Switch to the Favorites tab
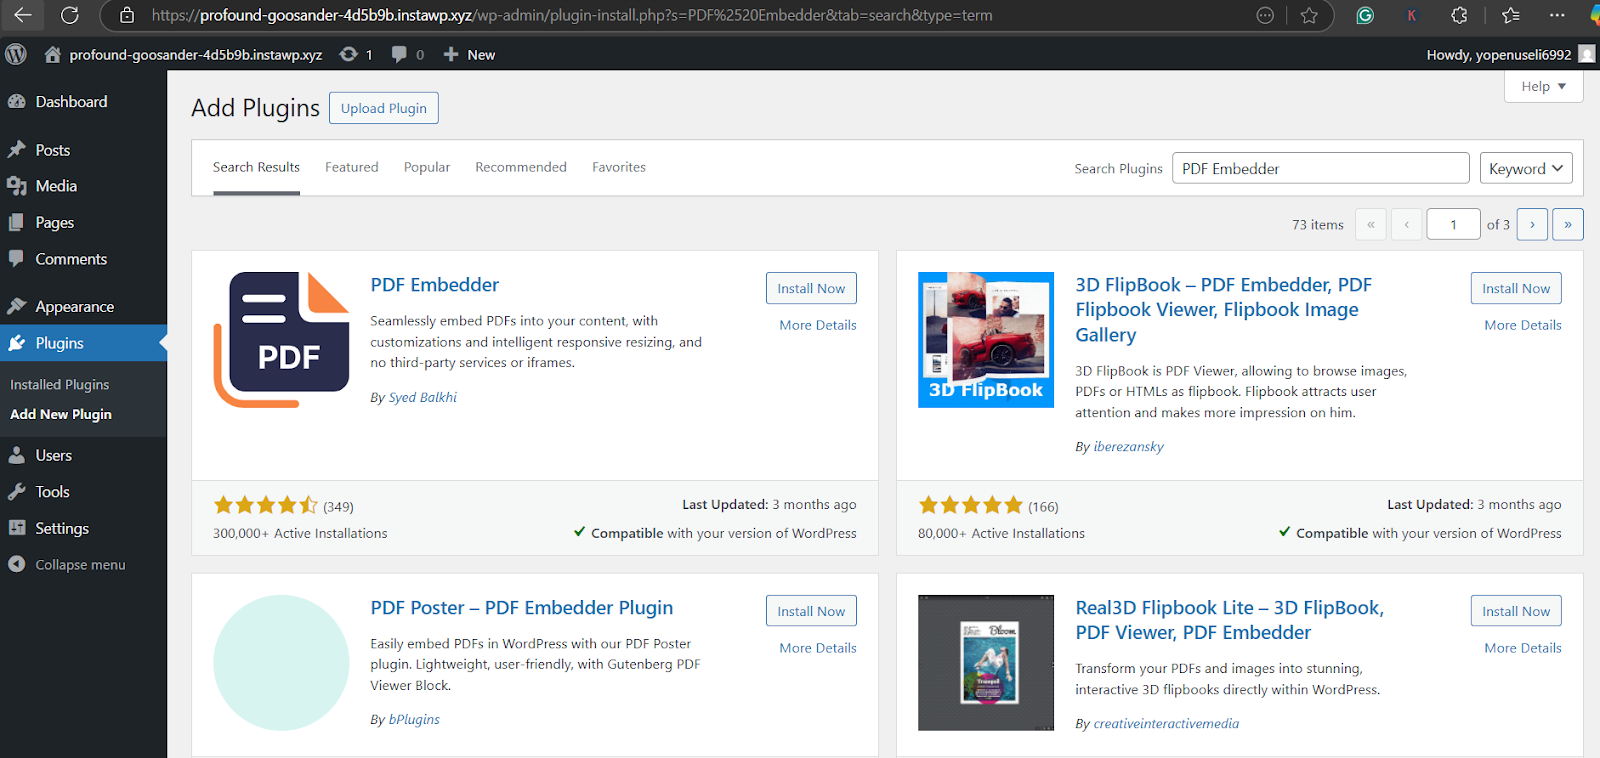This screenshot has width=1600, height=758. [619, 167]
